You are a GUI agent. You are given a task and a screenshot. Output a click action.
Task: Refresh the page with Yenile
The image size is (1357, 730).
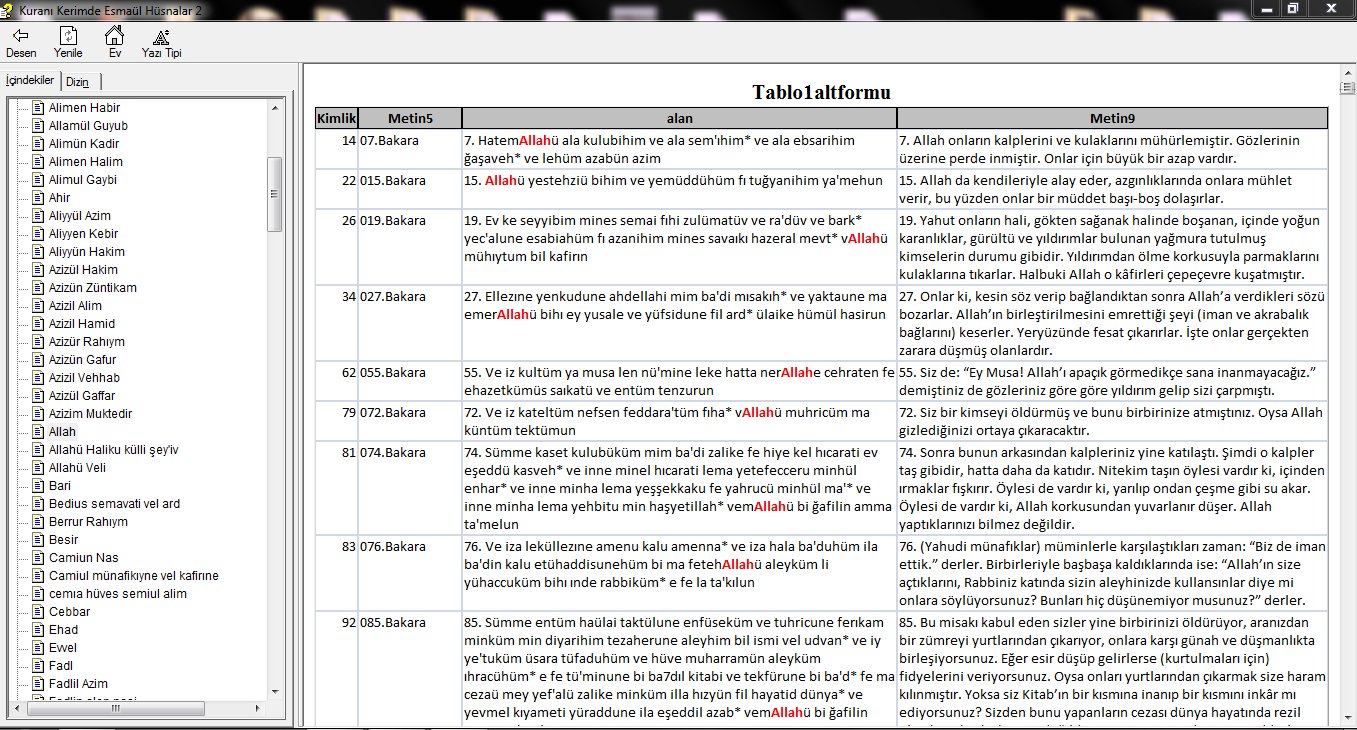click(68, 35)
